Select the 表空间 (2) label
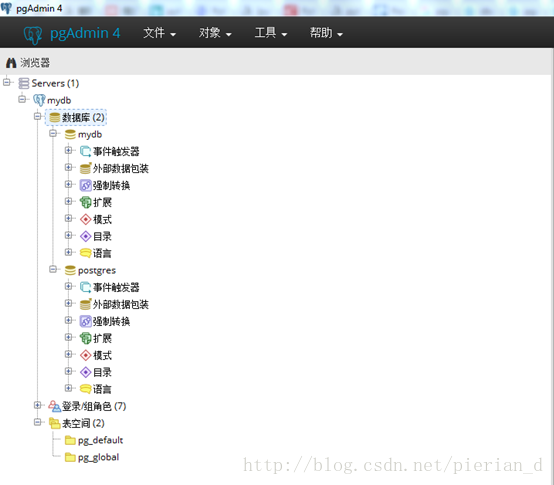 tap(83, 423)
